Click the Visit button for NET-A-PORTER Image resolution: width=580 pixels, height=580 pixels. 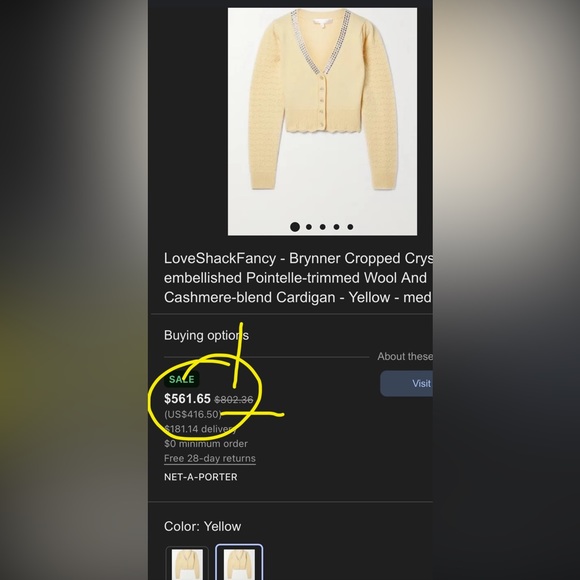(407, 384)
